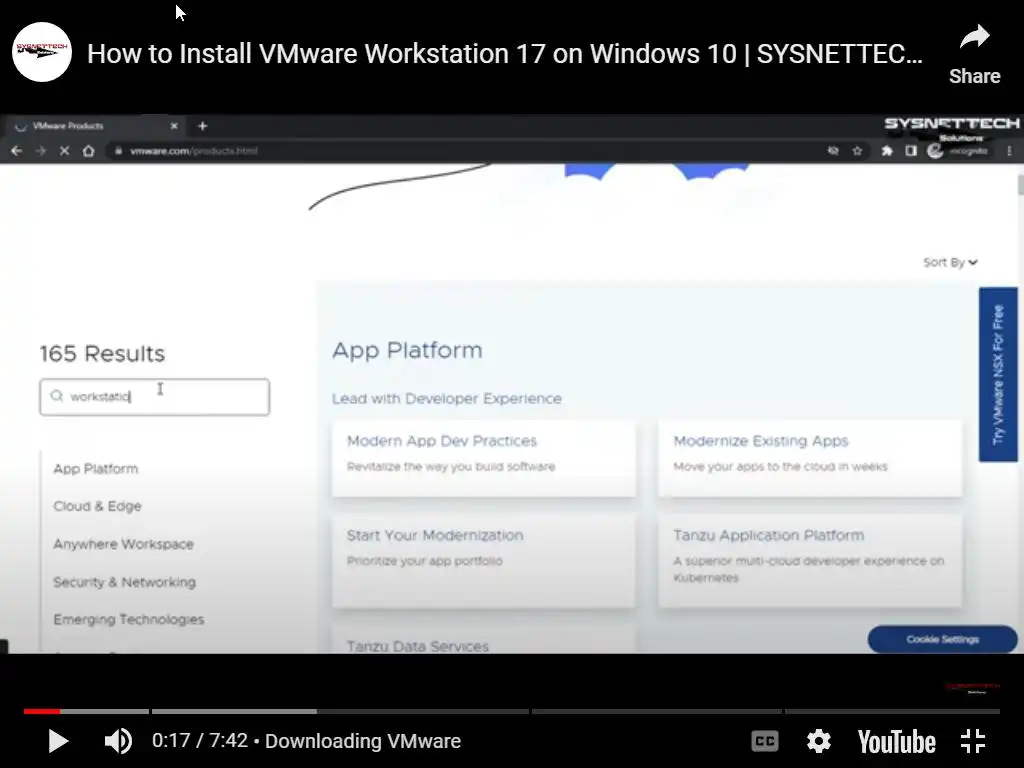Focus the products search field

pos(154,397)
